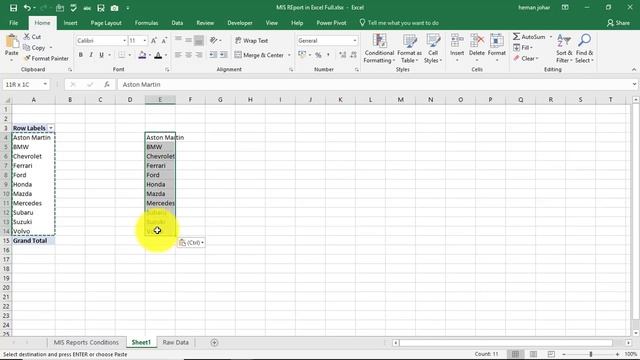The width and height of the screenshot is (640, 360).
Task: Switch to the Page Layout tab
Action: pyautogui.click(x=106, y=23)
